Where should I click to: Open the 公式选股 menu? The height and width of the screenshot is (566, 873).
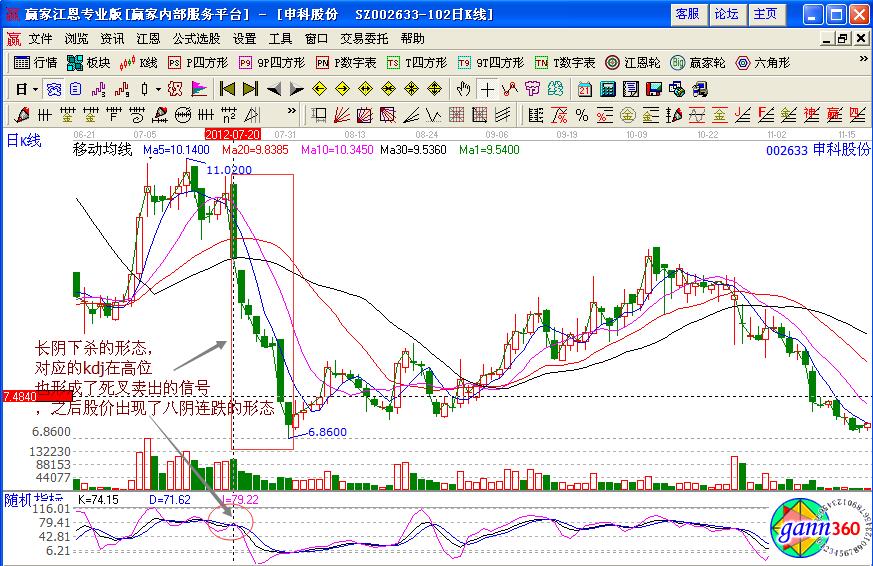coord(196,38)
